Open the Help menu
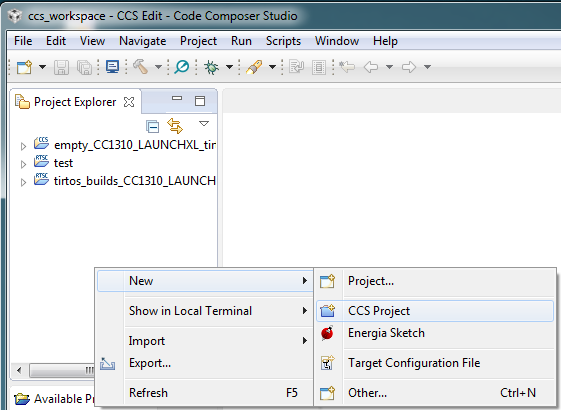 tap(385, 41)
